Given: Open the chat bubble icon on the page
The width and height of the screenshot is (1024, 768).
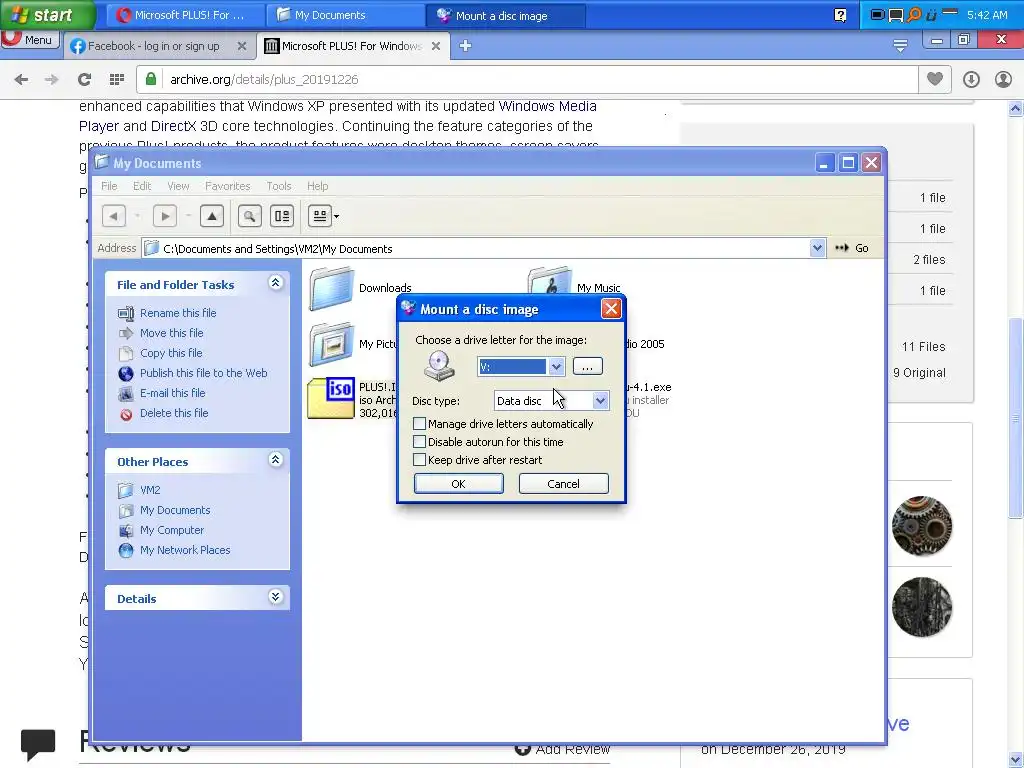Looking at the screenshot, I should [x=38, y=744].
